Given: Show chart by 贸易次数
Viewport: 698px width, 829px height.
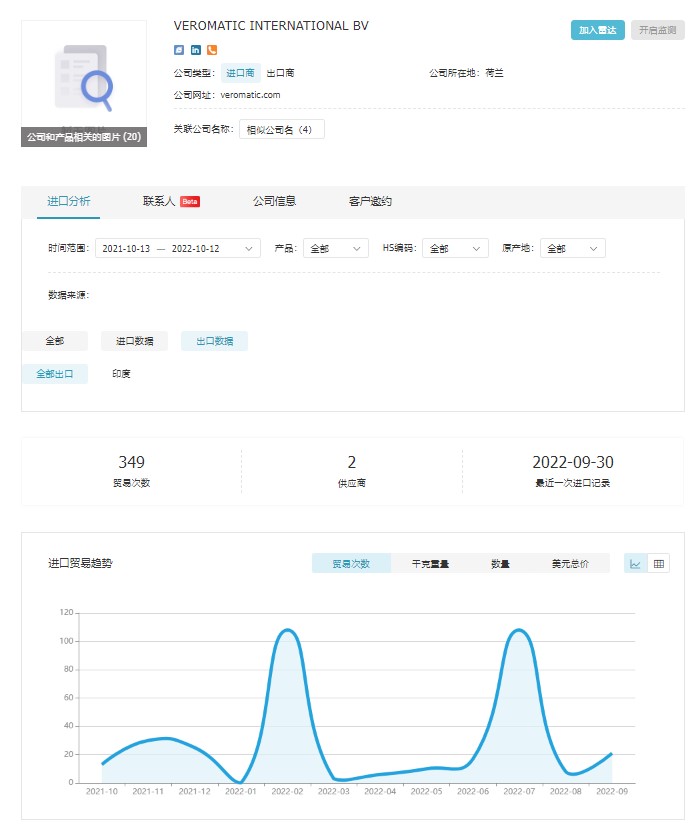Looking at the screenshot, I should [351, 564].
